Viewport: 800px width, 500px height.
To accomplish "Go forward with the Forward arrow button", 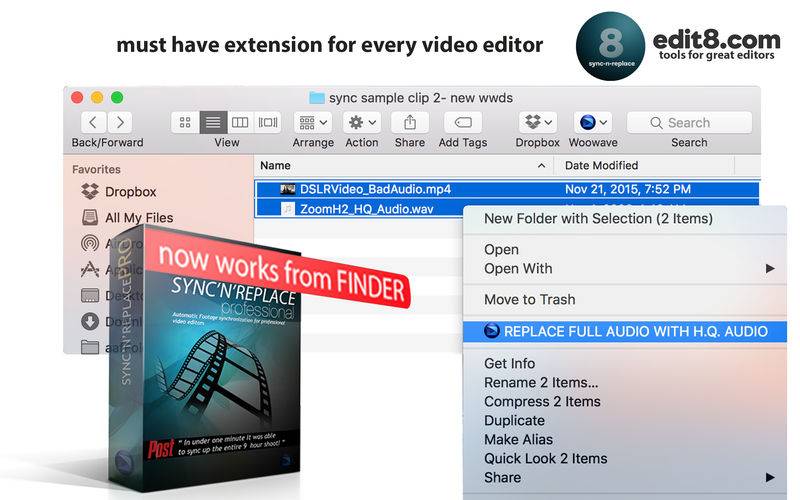I will [119, 122].
